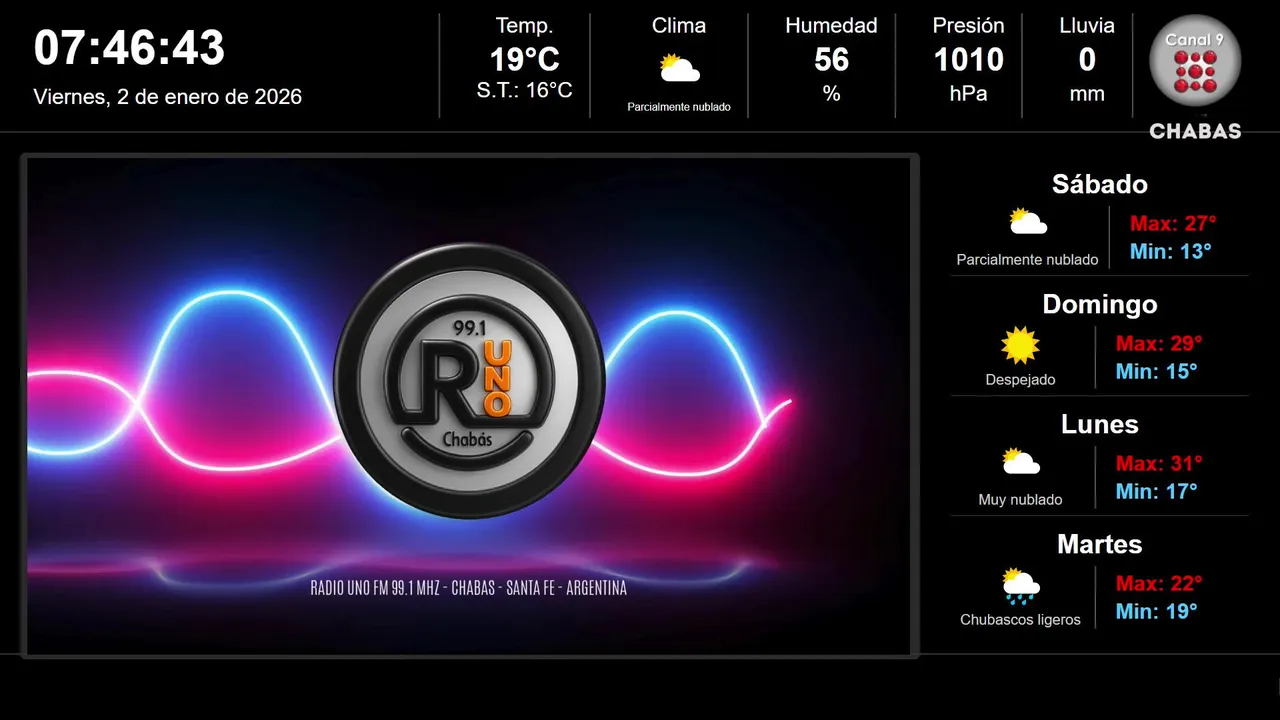This screenshot has height=720, width=1280.
Task: Click Sábado's Min: 13° value
Action: [x=1171, y=251]
